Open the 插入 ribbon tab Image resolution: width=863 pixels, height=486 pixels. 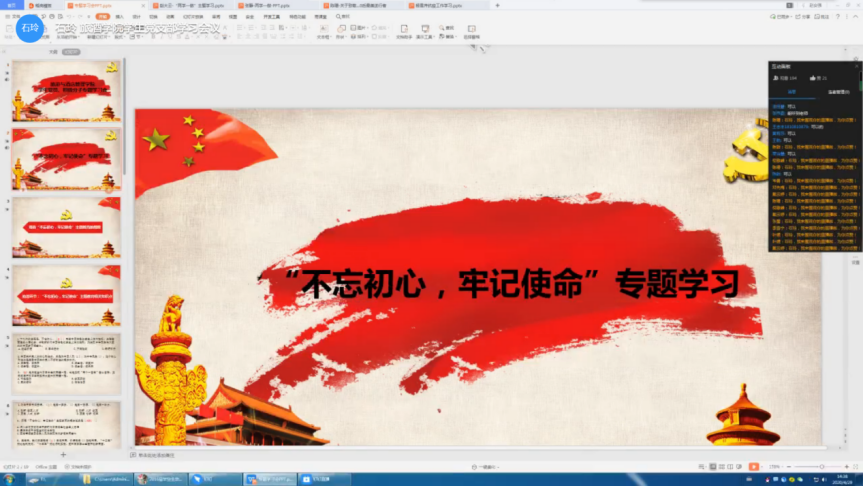[120, 17]
